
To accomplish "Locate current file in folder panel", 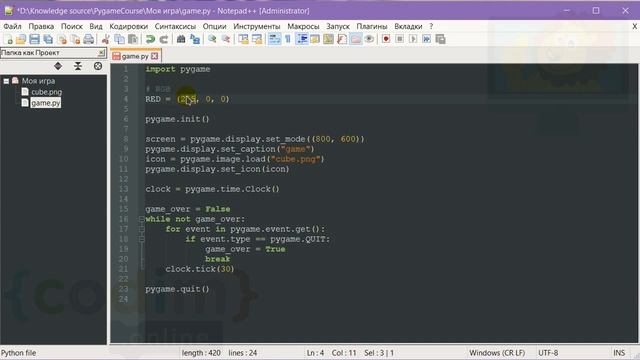I will click(x=98, y=66).
